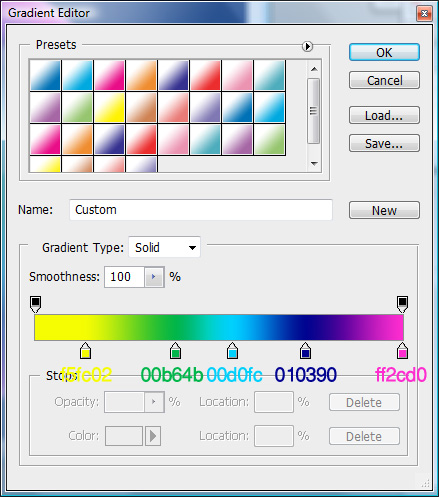Select the yellow color stop marker
The width and height of the screenshot is (439, 497).
[x=85, y=351]
